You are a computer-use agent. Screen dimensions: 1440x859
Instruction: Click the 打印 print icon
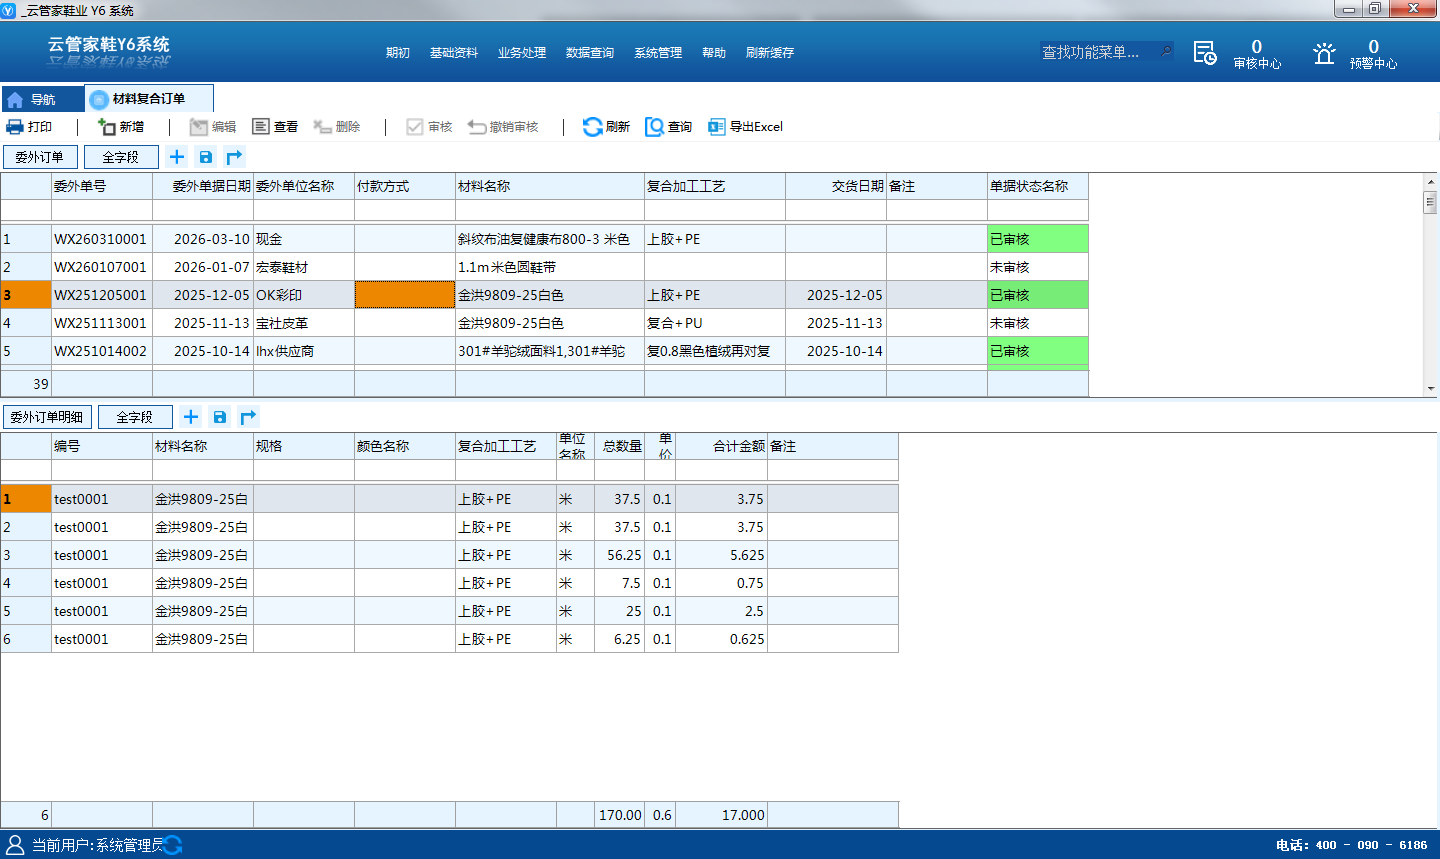click(x=15, y=127)
